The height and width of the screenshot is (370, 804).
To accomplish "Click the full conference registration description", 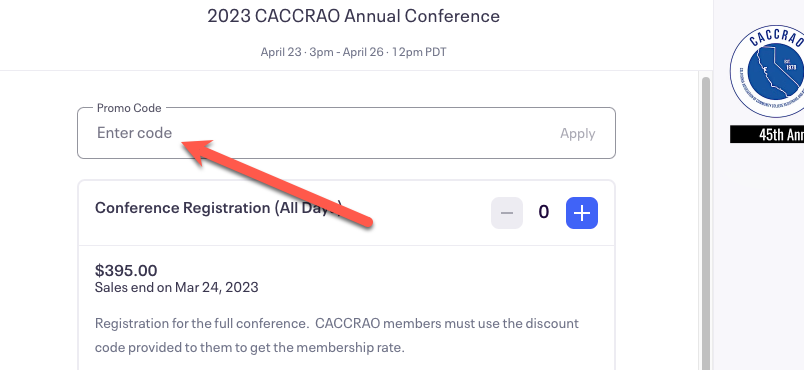I will tap(337, 336).
